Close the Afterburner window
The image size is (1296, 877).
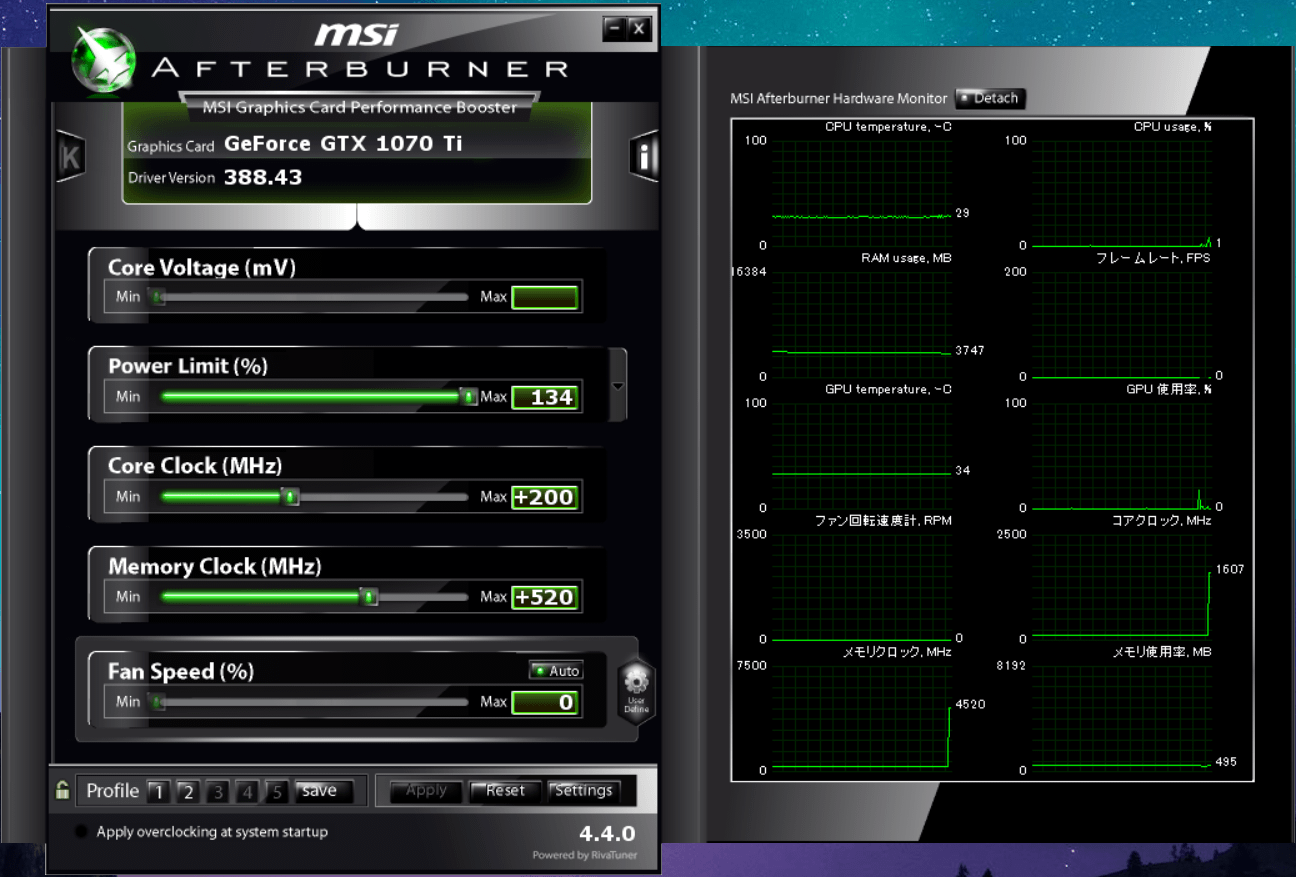(x=640, y=28)
